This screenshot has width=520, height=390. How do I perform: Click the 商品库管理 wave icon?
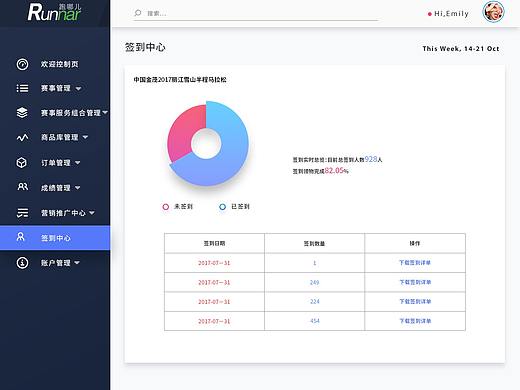click(x=22, y=137)
